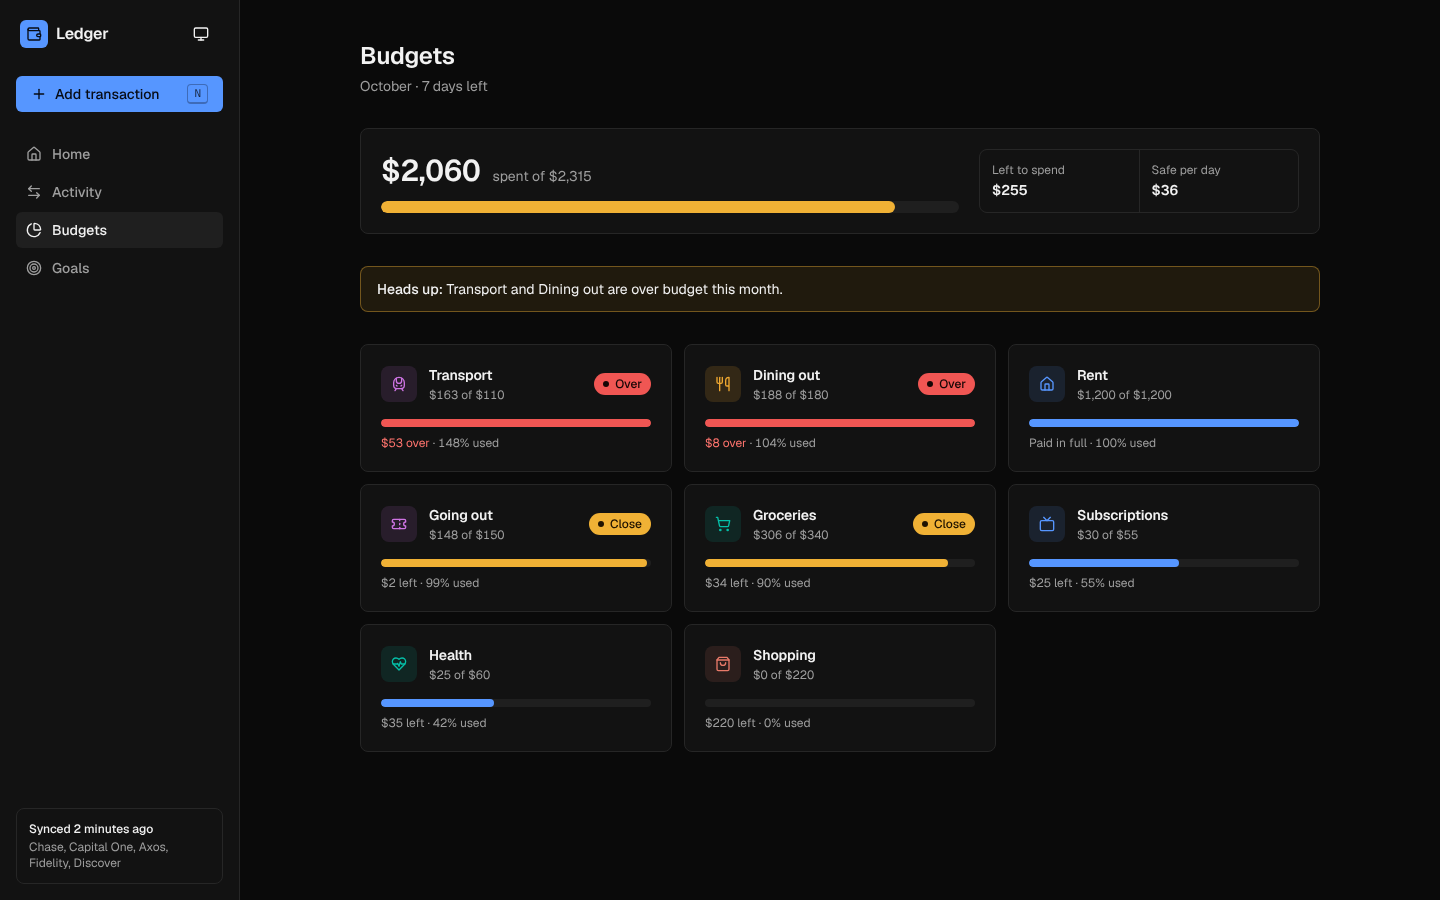Click the Goals target icon in the sidebar
This screenshot has width=1440, height=900.
[34, 268]
